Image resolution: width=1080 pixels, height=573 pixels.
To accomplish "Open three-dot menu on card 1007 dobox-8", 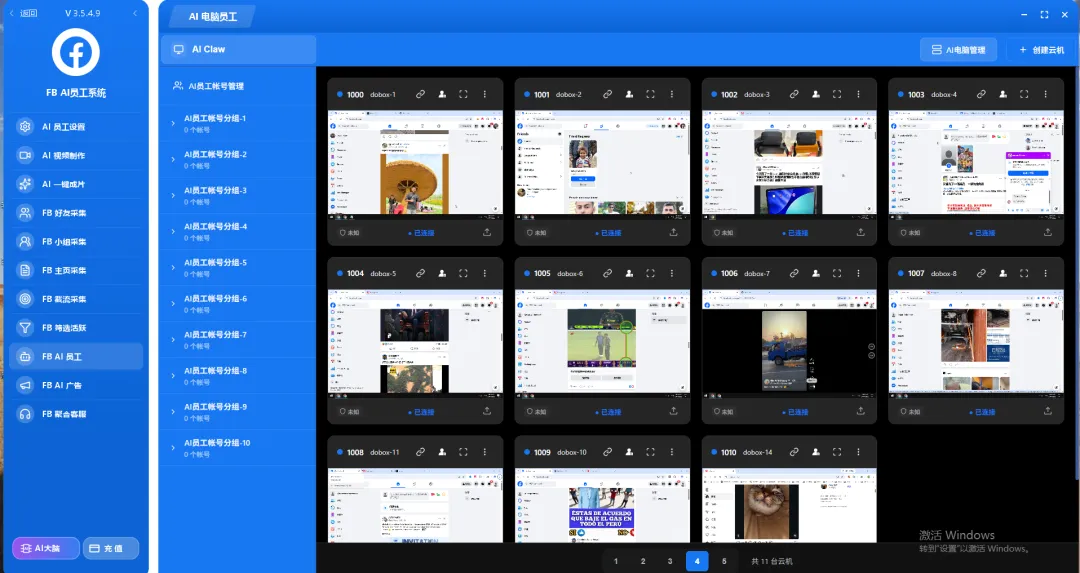I will tap(1046, 273).
